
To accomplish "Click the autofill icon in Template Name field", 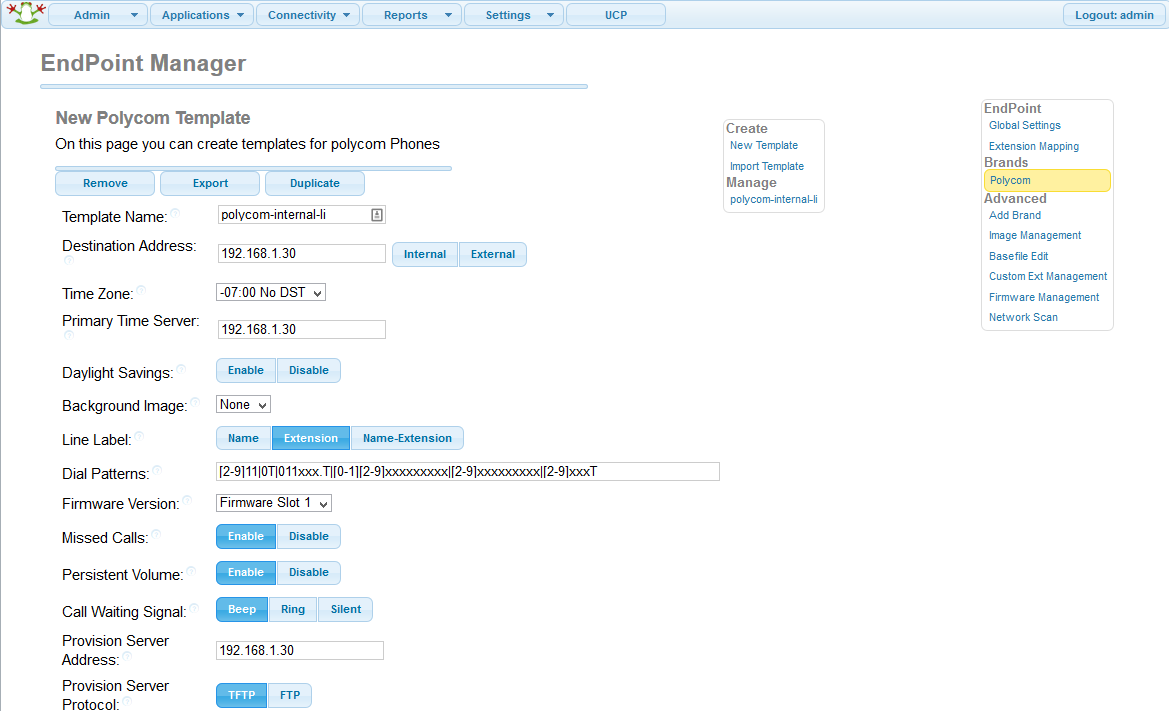I will [x=377, y=215].
